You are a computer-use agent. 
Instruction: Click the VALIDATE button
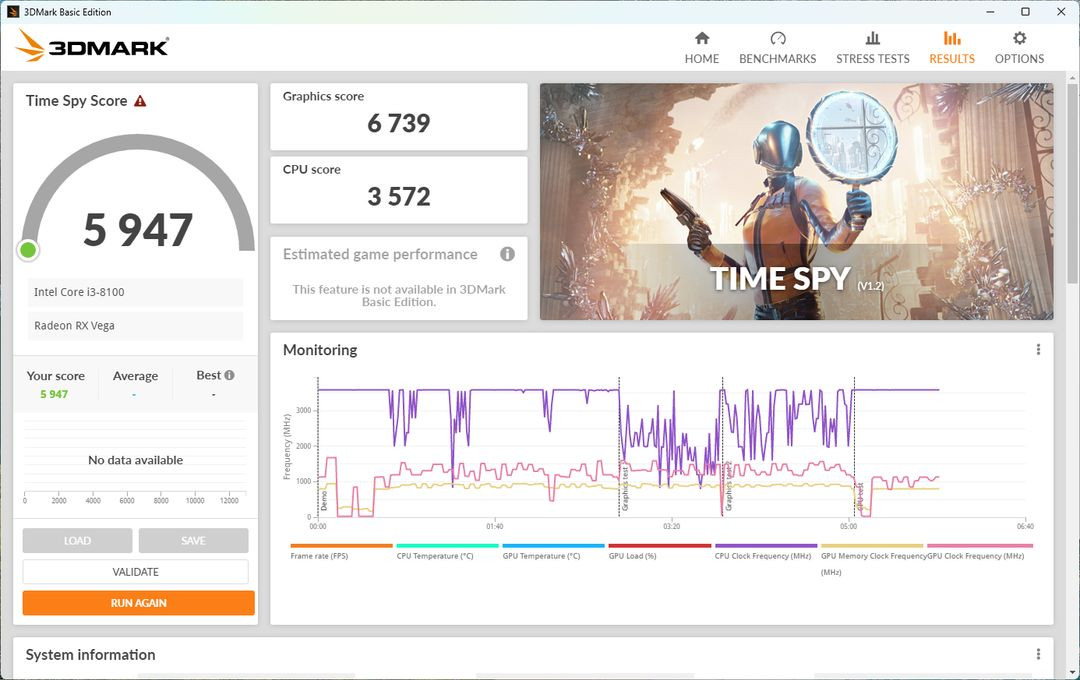pyautogui.click(x=136, y=571)
